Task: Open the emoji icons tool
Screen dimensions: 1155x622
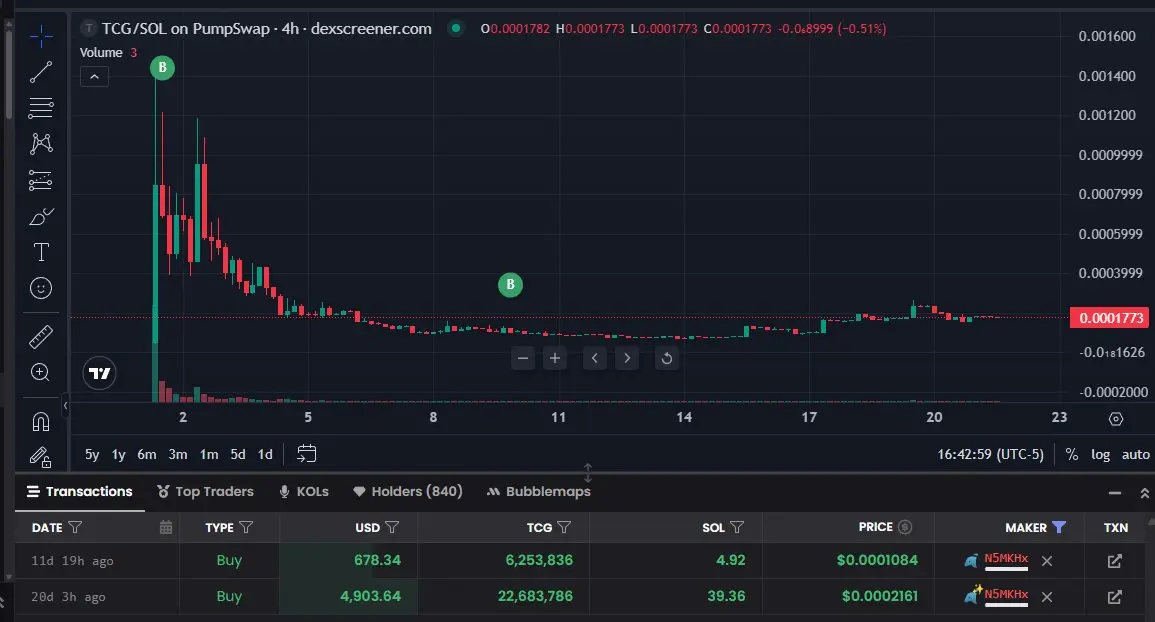Action: coord(41,288)
